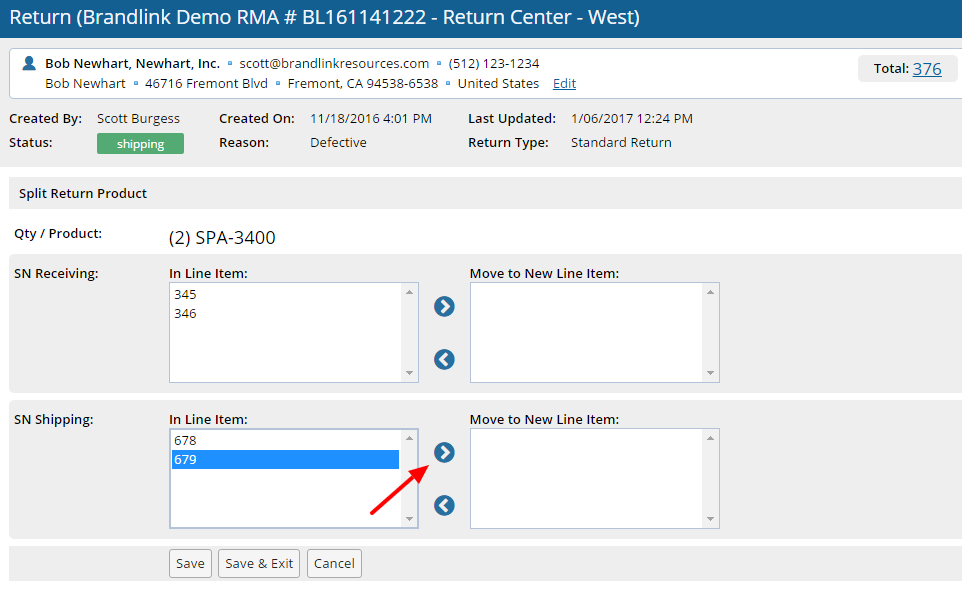The height and width of the screenshot is (597, 962).
Task: Cancel the split return
Action: (334, 564)
